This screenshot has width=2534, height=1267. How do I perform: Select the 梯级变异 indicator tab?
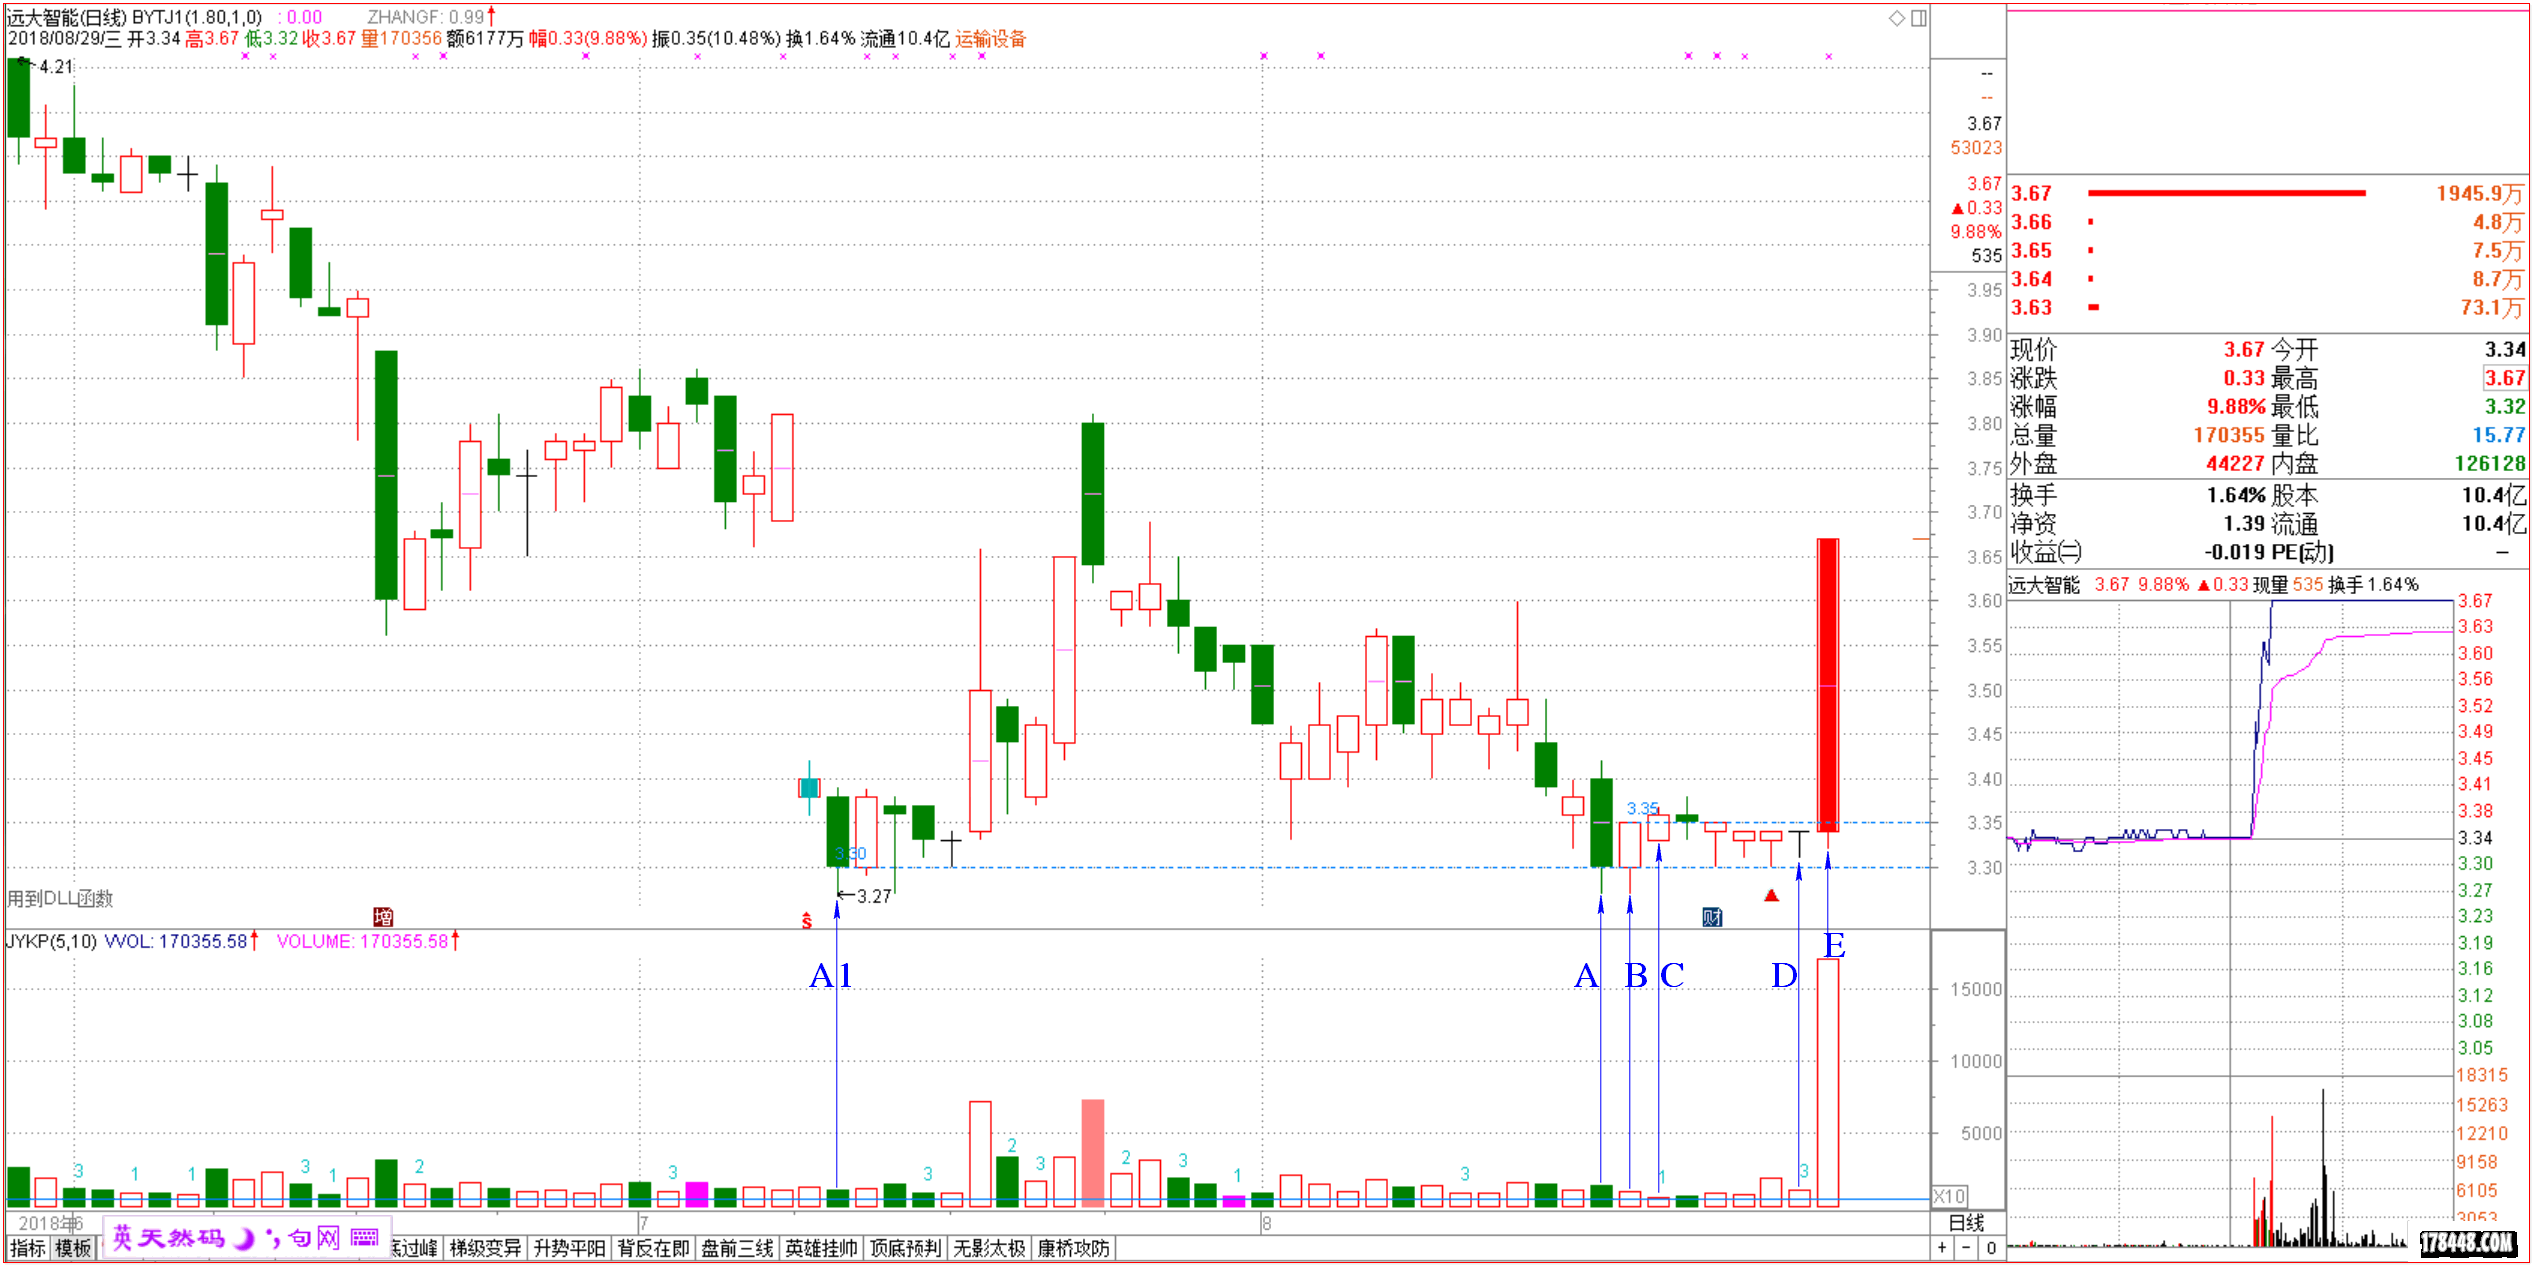click(x=485, y=1248)
